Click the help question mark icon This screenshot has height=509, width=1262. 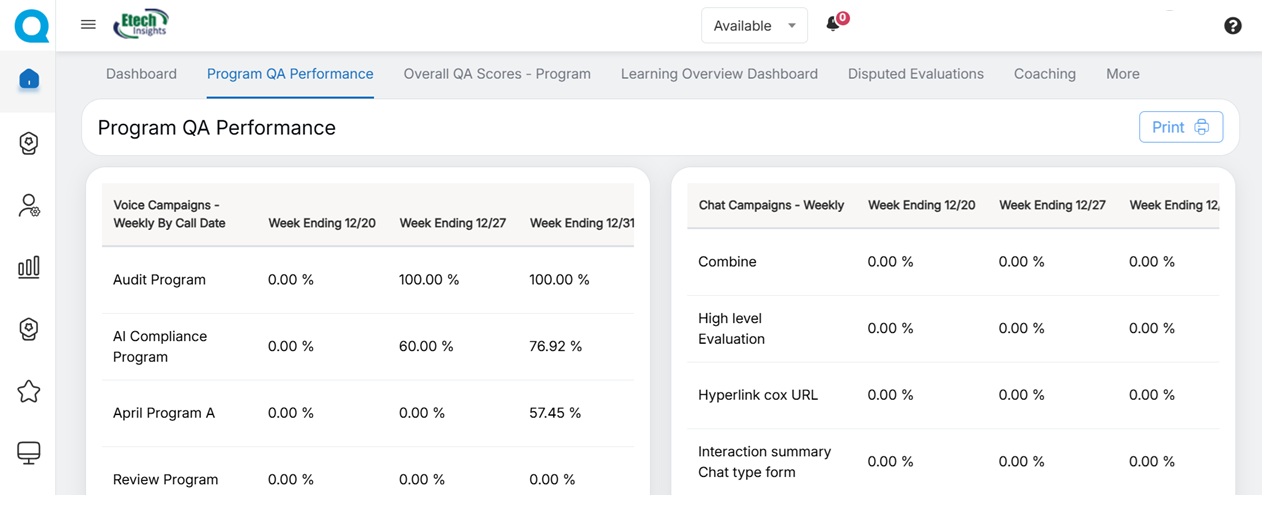pyautogui.click(x=1232, y=26)
